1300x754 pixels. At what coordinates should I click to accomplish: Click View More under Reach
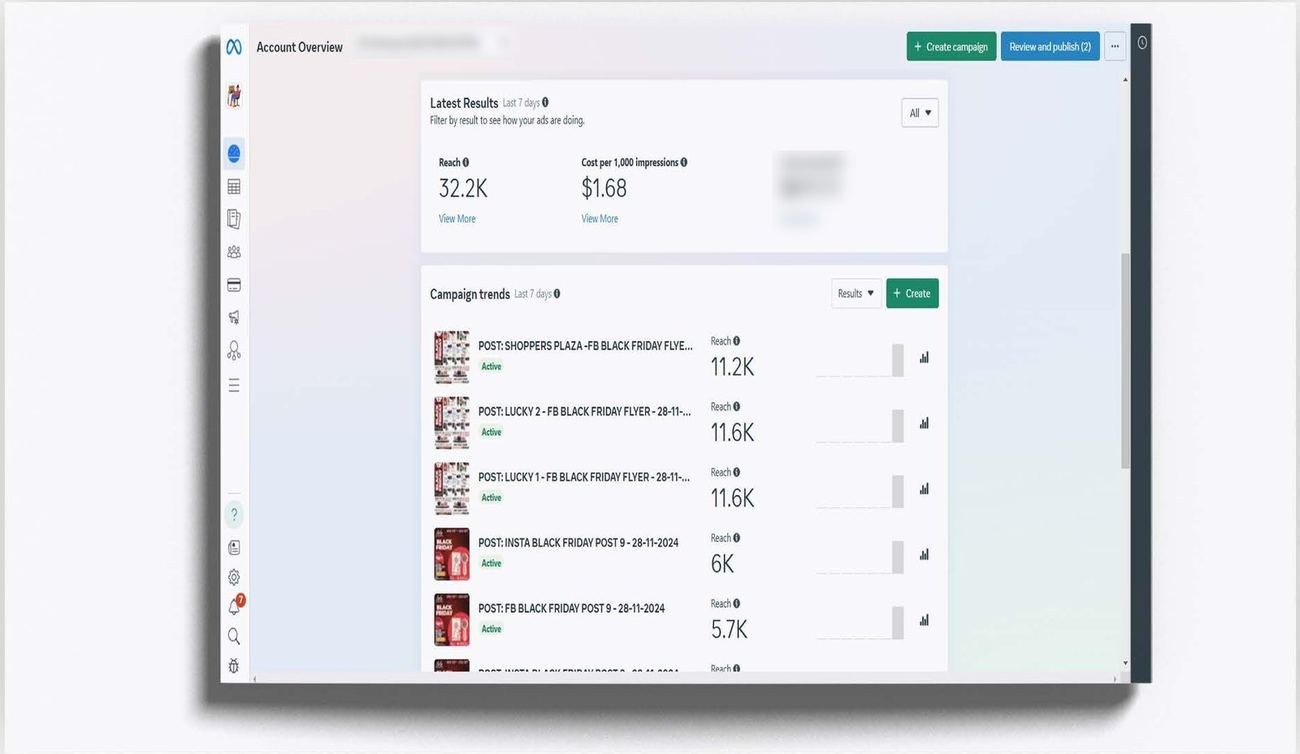click(x=457, y=219)
